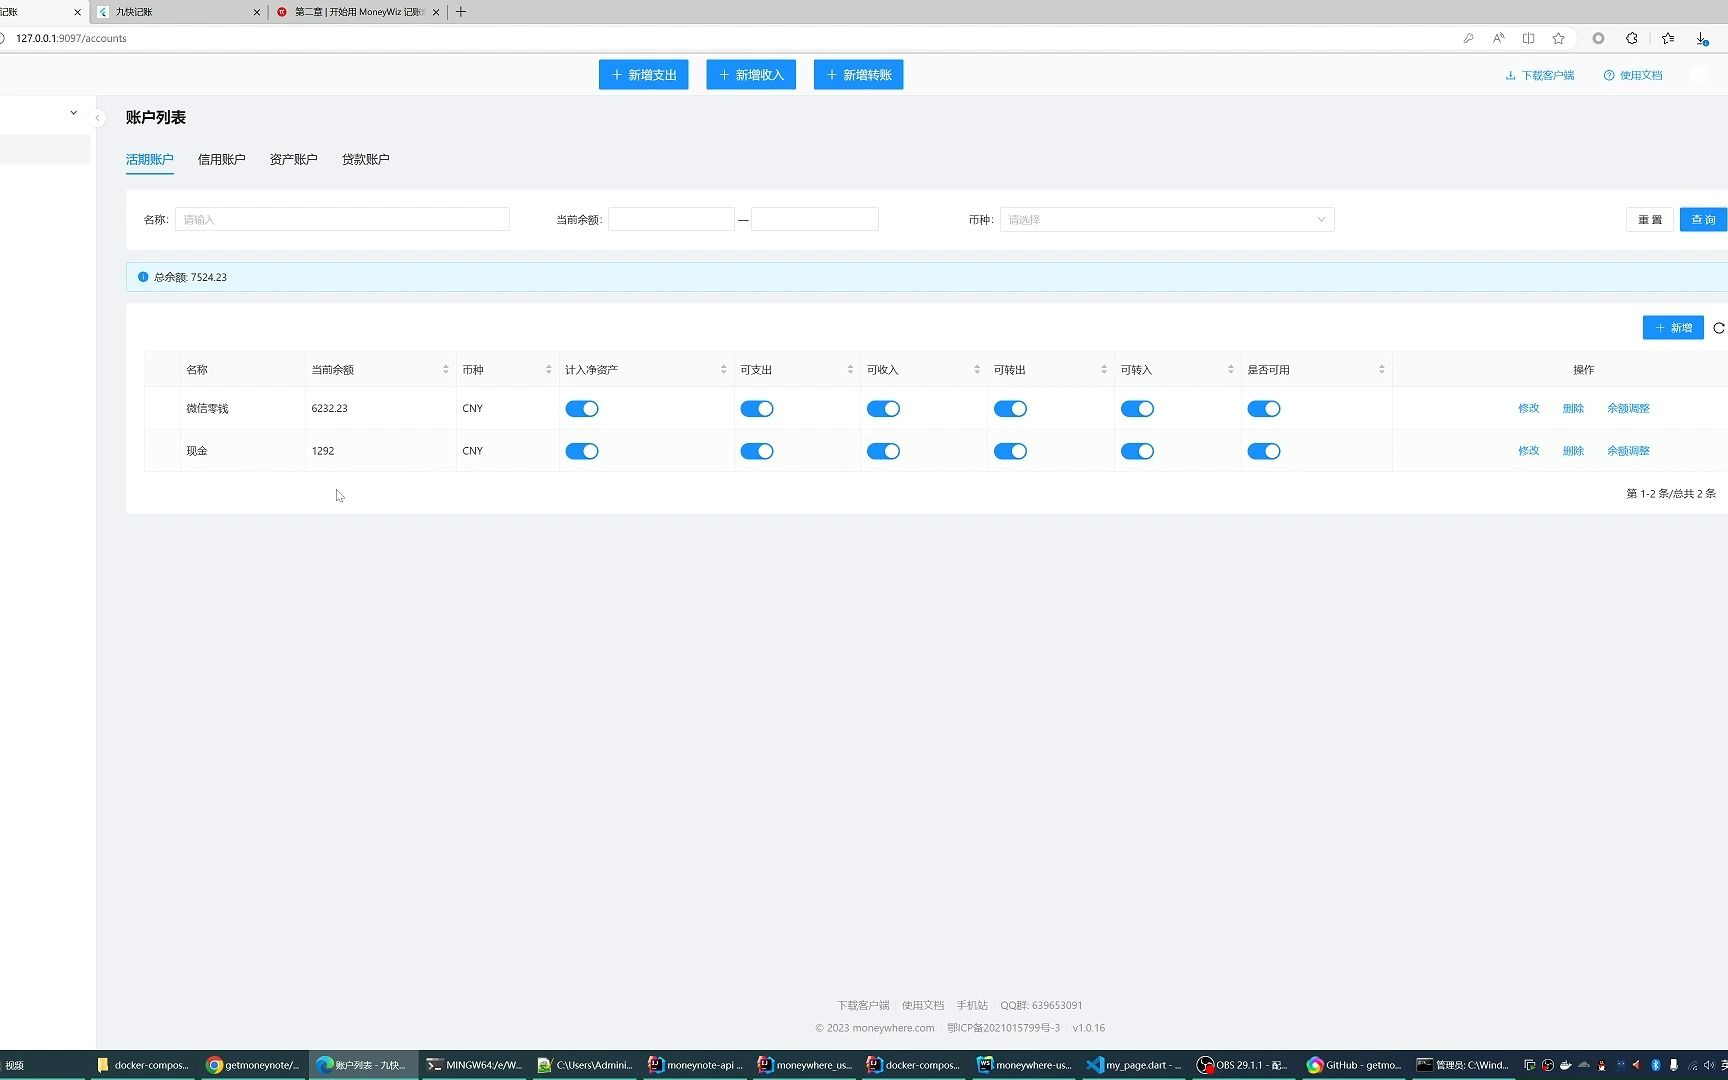Screen dimensions: 1728x1080
Task: Open the administrator command prompt taskbar item
Action: (x=1463, y=1065)
